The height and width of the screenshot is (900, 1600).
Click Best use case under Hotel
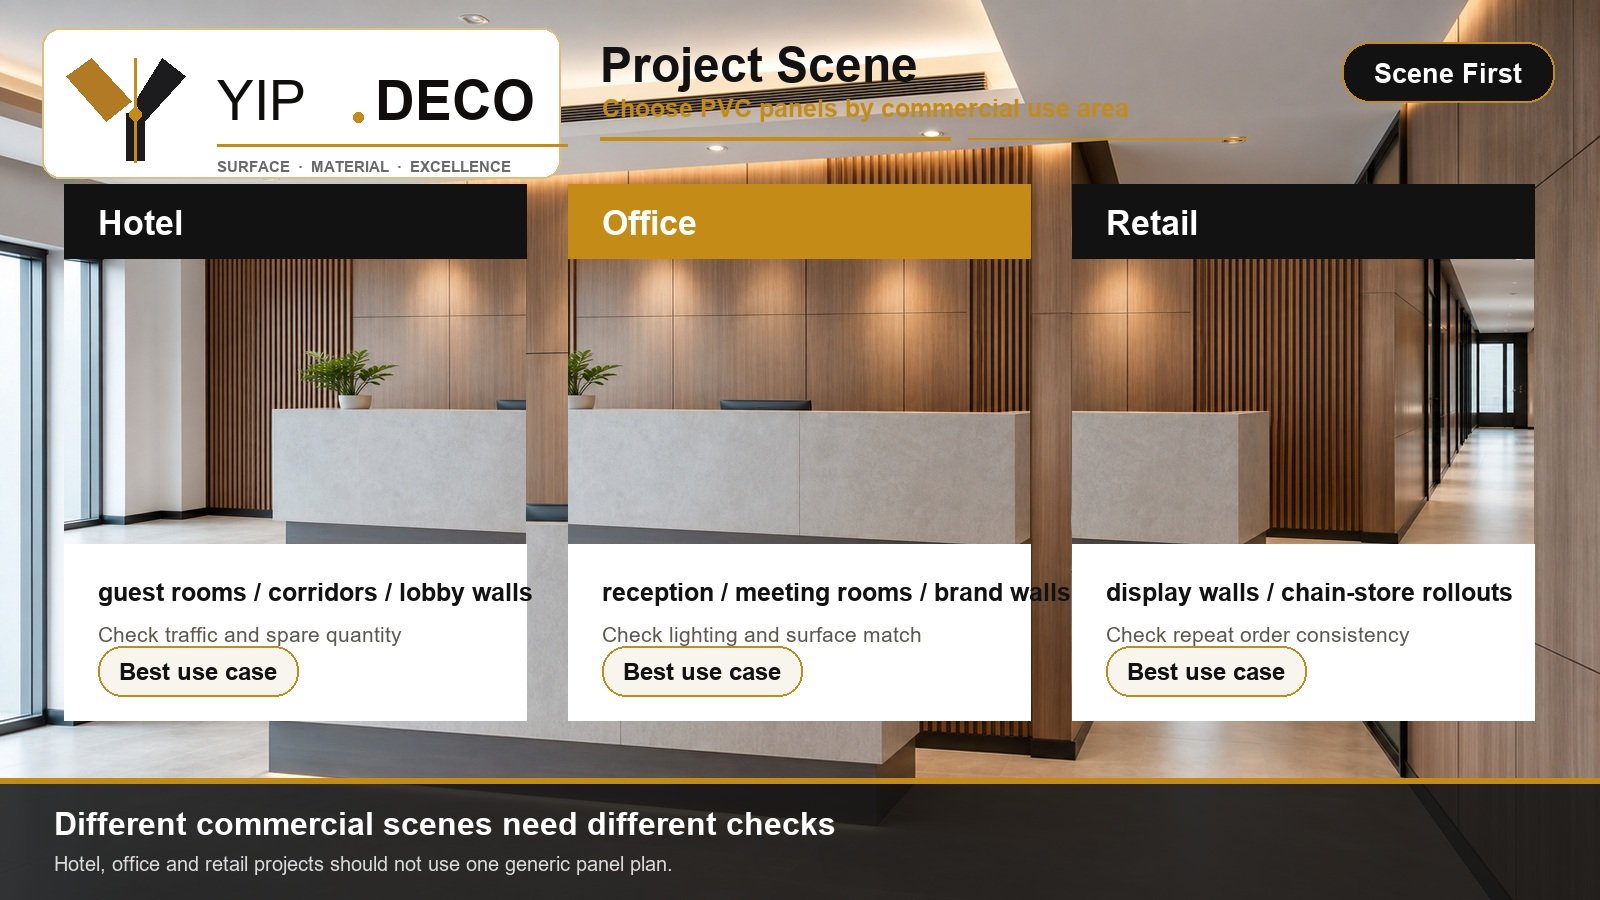(x=198, y=672)
